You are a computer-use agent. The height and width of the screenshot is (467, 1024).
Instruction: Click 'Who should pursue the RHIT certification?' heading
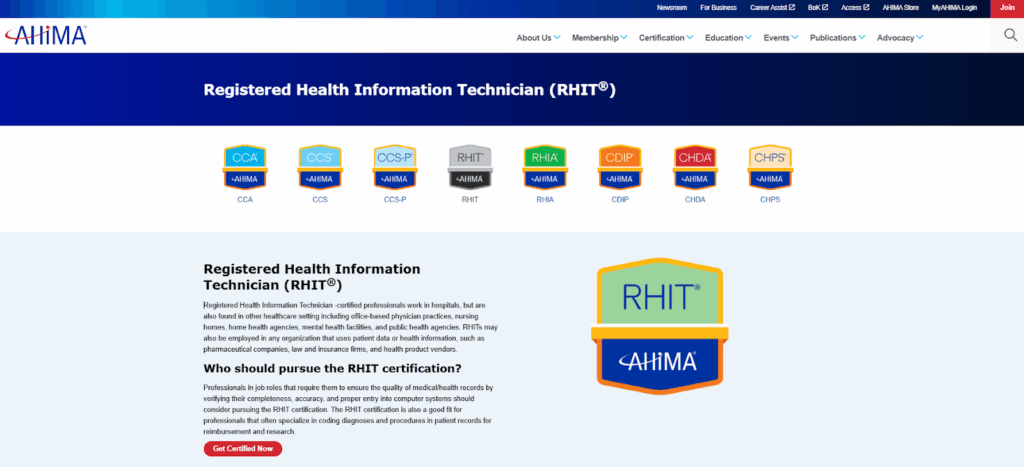click(x=332, y=368)
